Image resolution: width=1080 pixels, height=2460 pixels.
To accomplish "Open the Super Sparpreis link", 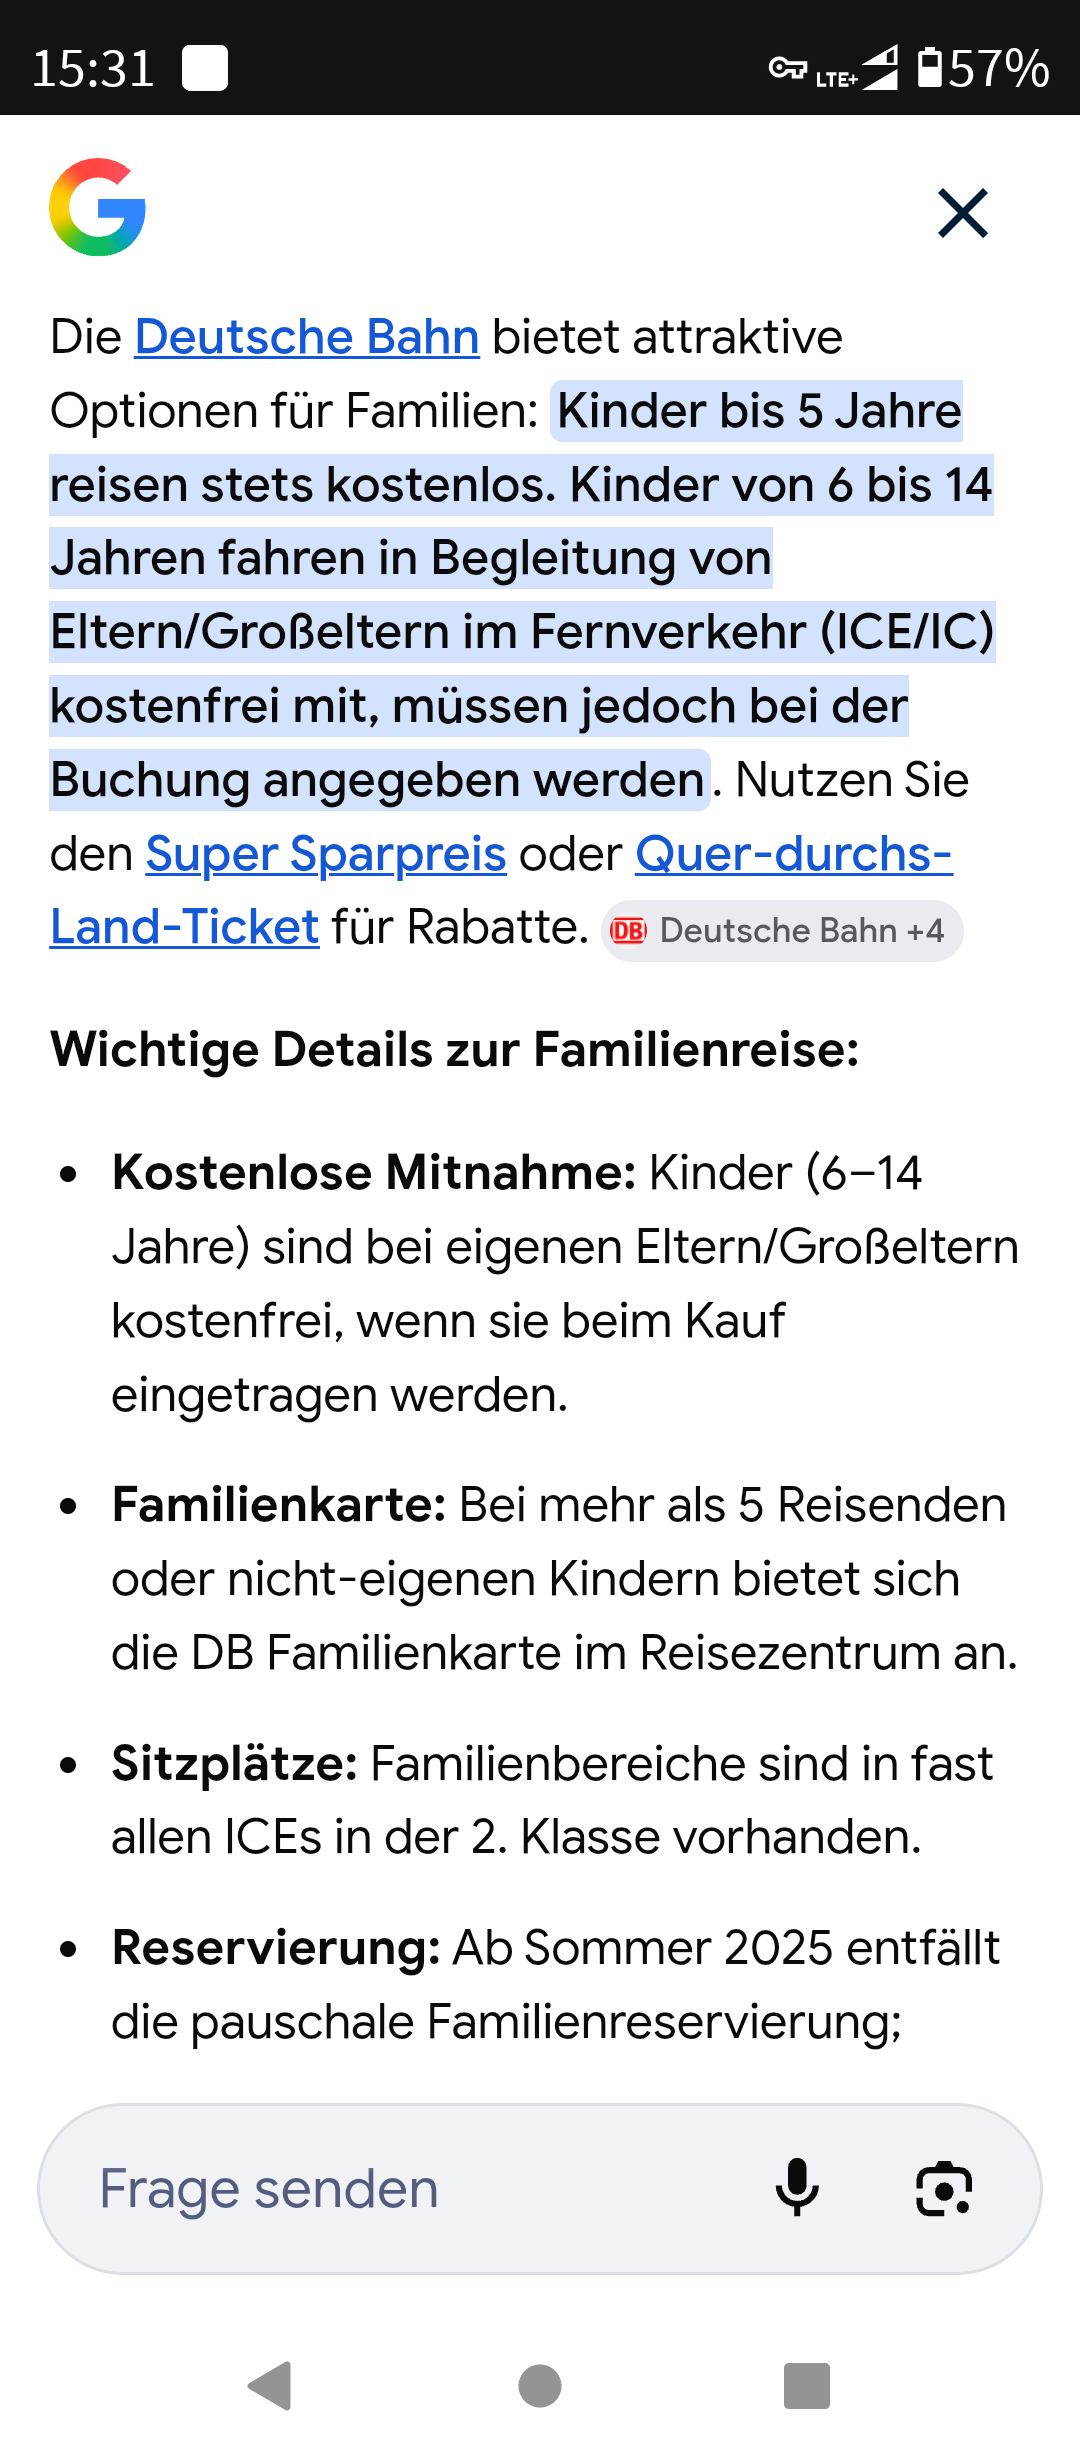I will tap(326, 854).
